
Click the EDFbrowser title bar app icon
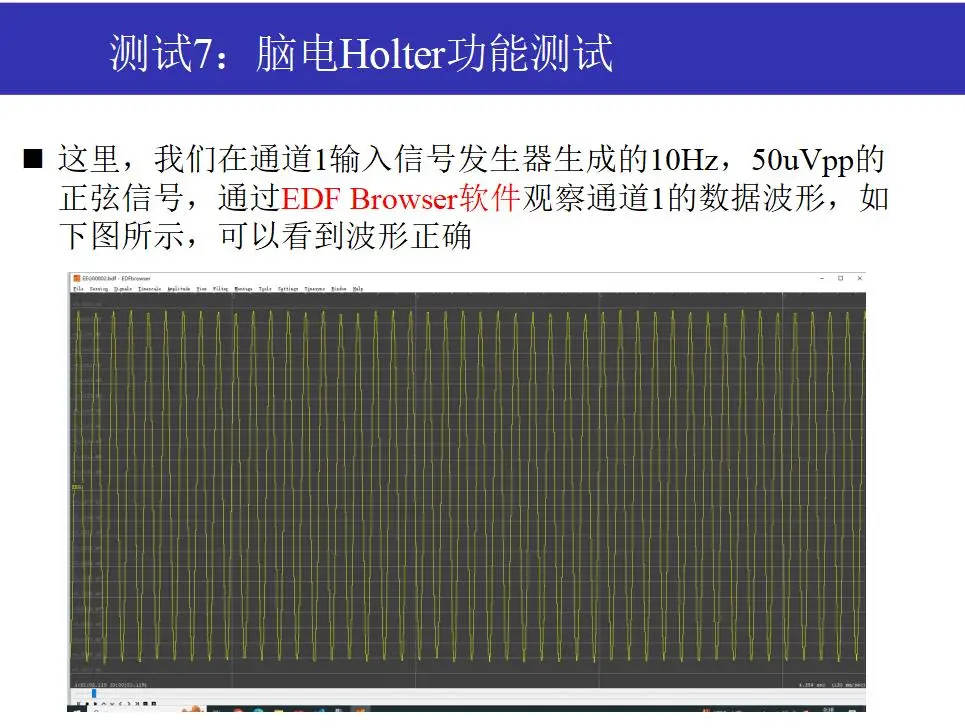[74, 277]
